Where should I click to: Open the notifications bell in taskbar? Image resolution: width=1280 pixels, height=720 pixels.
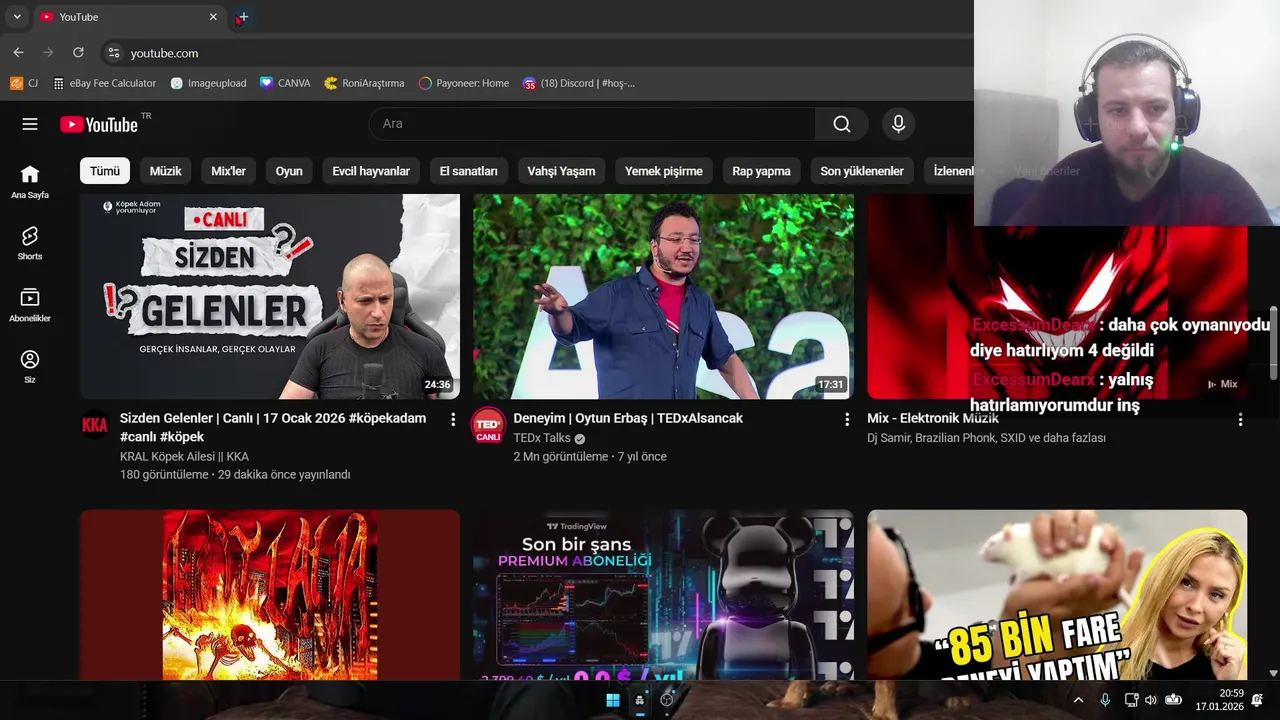click(1257, 700)
